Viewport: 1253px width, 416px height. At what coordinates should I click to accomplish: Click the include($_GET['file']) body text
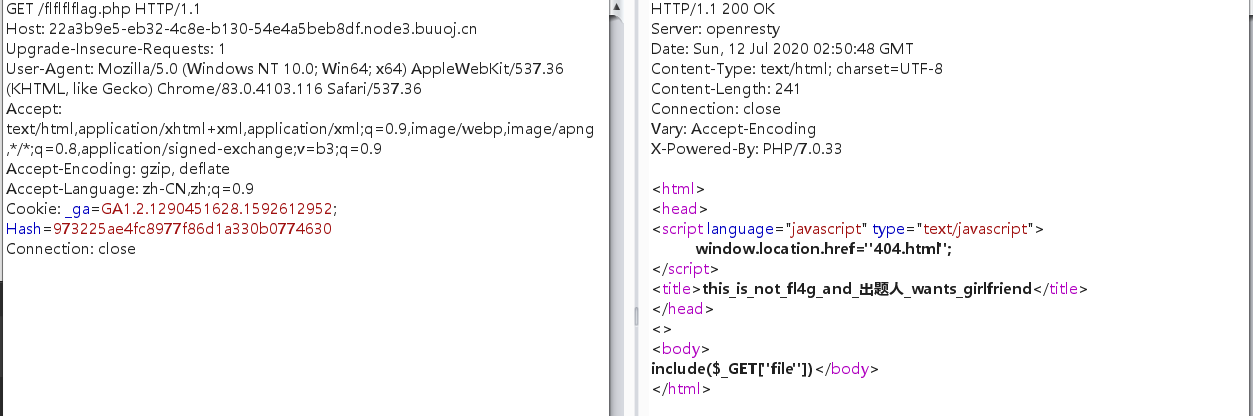[x=732, y=369]
